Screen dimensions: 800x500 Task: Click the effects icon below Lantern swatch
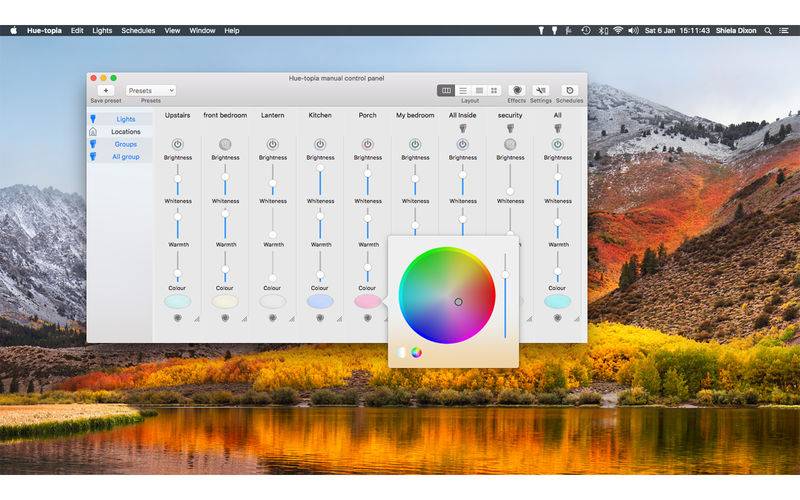pos(272,318)
